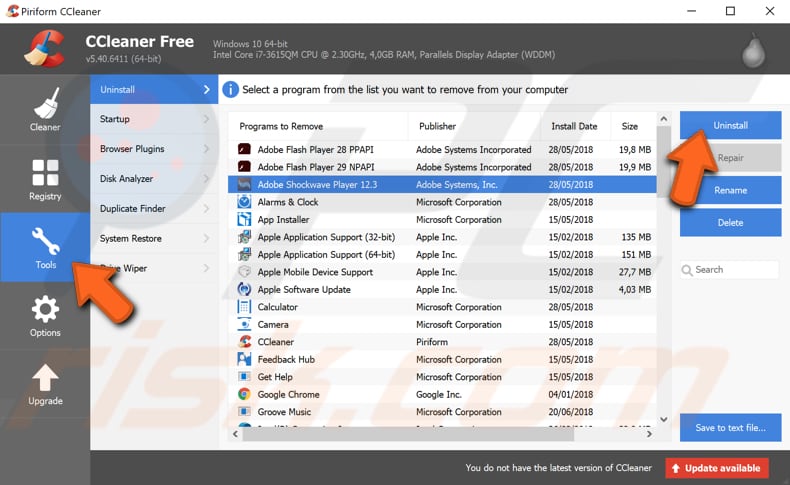790x485 pixels.
Task: Sort by Size column header
Action: click(x=633, y=126)
